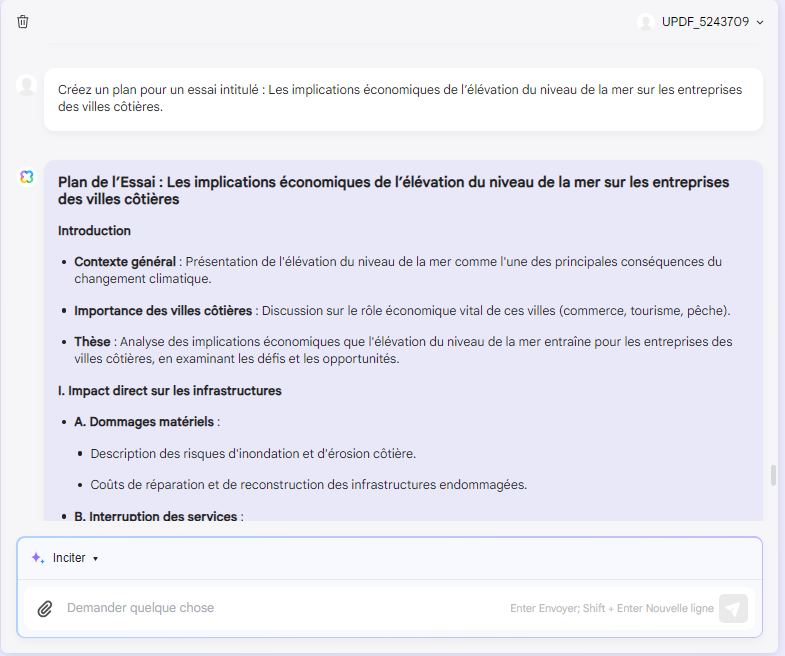Click the sparkle icon next to Inciter
Screen dimensions: 785x656
click(38, 558)
